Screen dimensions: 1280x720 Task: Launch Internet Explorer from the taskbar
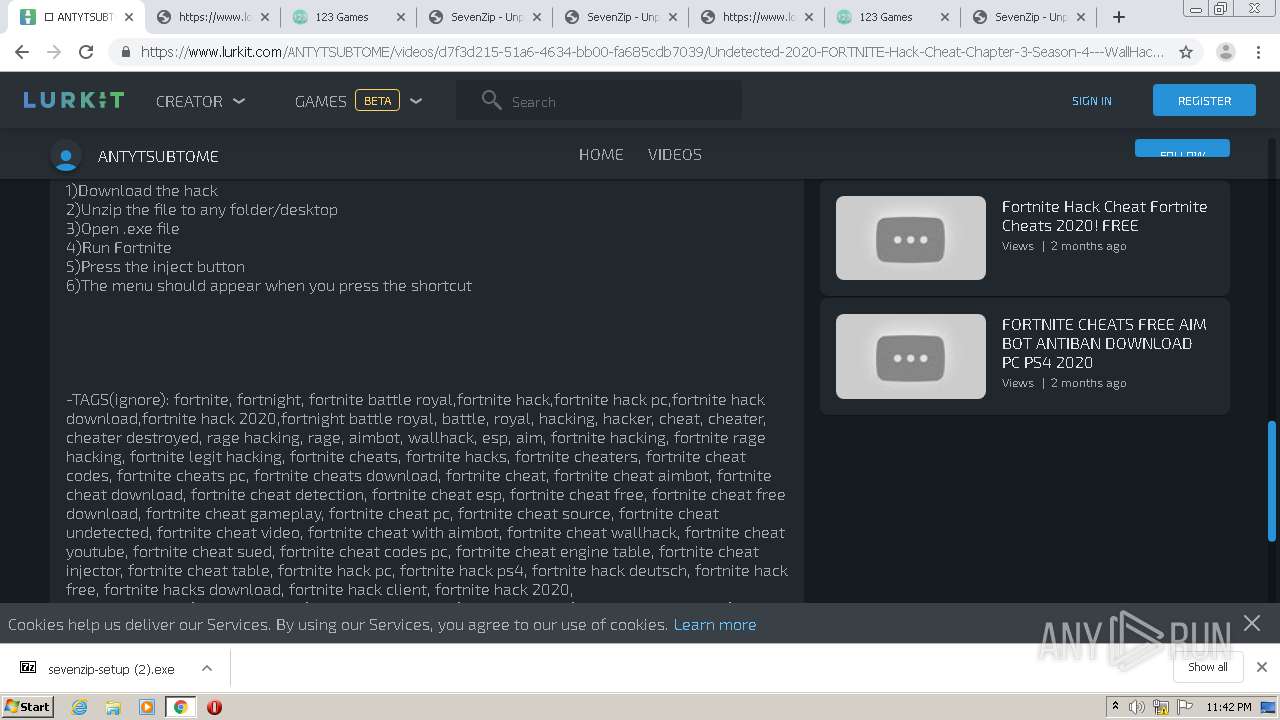pyautogui.click(x=80, y=707)
